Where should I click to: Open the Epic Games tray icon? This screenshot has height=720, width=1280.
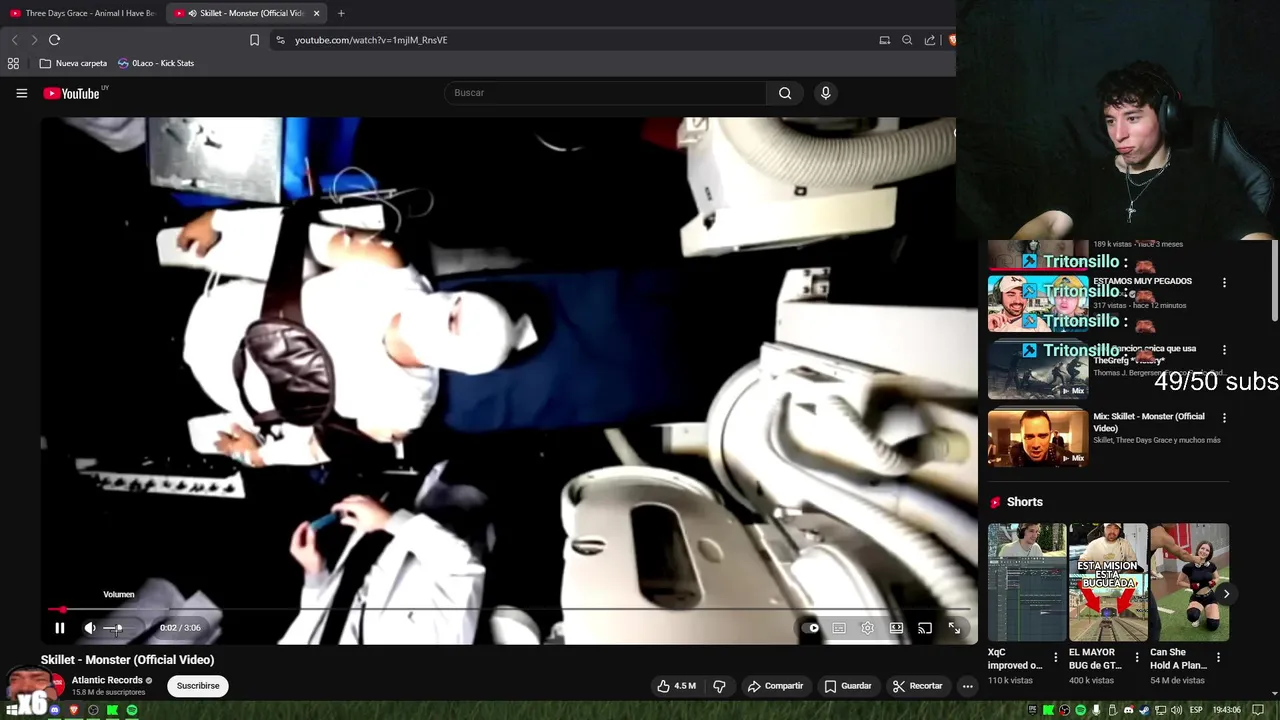(1032, 710)
